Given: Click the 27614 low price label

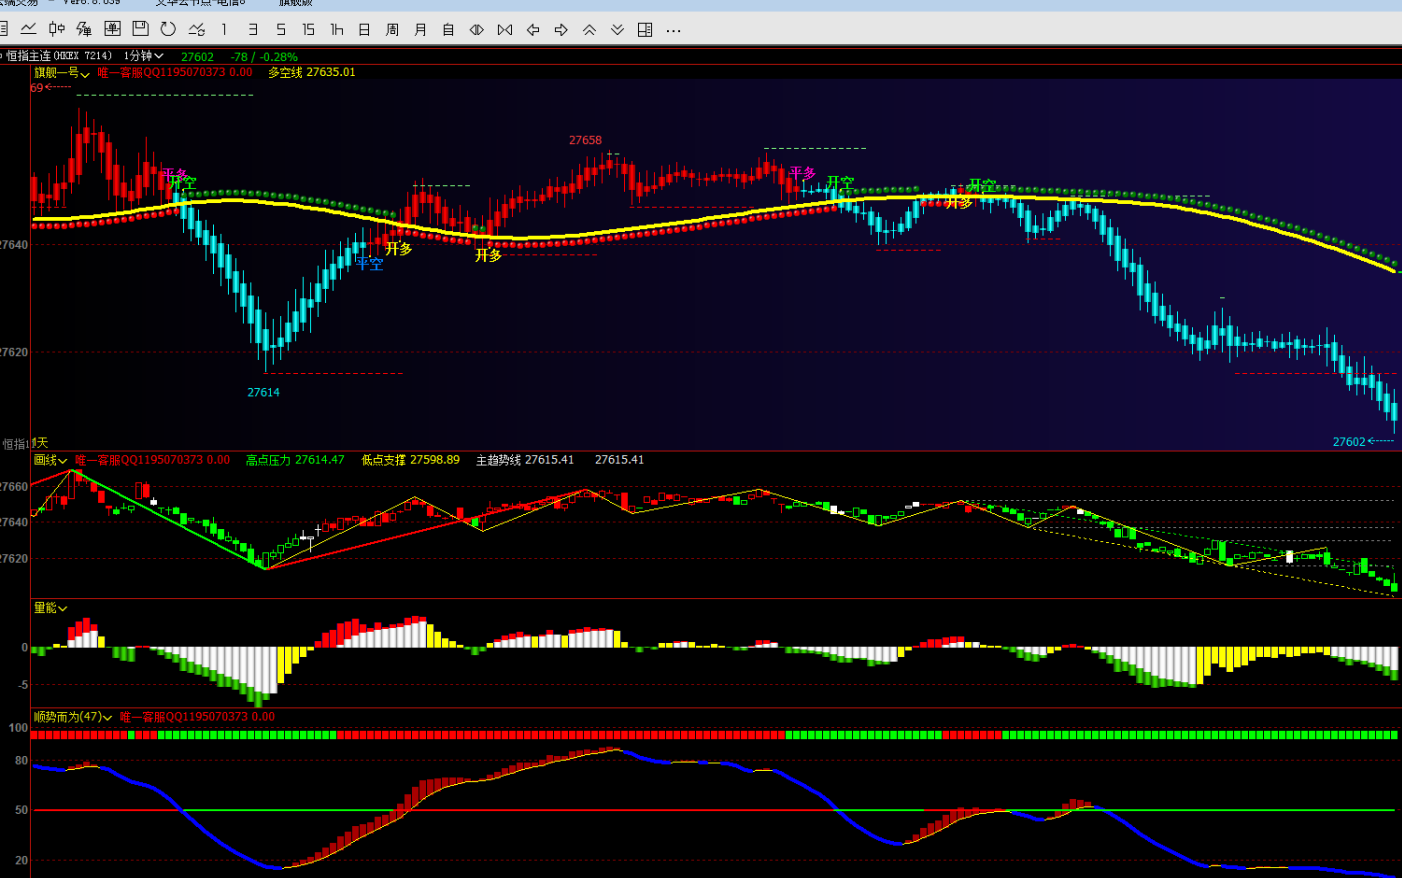Looking at the screenshot, I should [264, 392].
